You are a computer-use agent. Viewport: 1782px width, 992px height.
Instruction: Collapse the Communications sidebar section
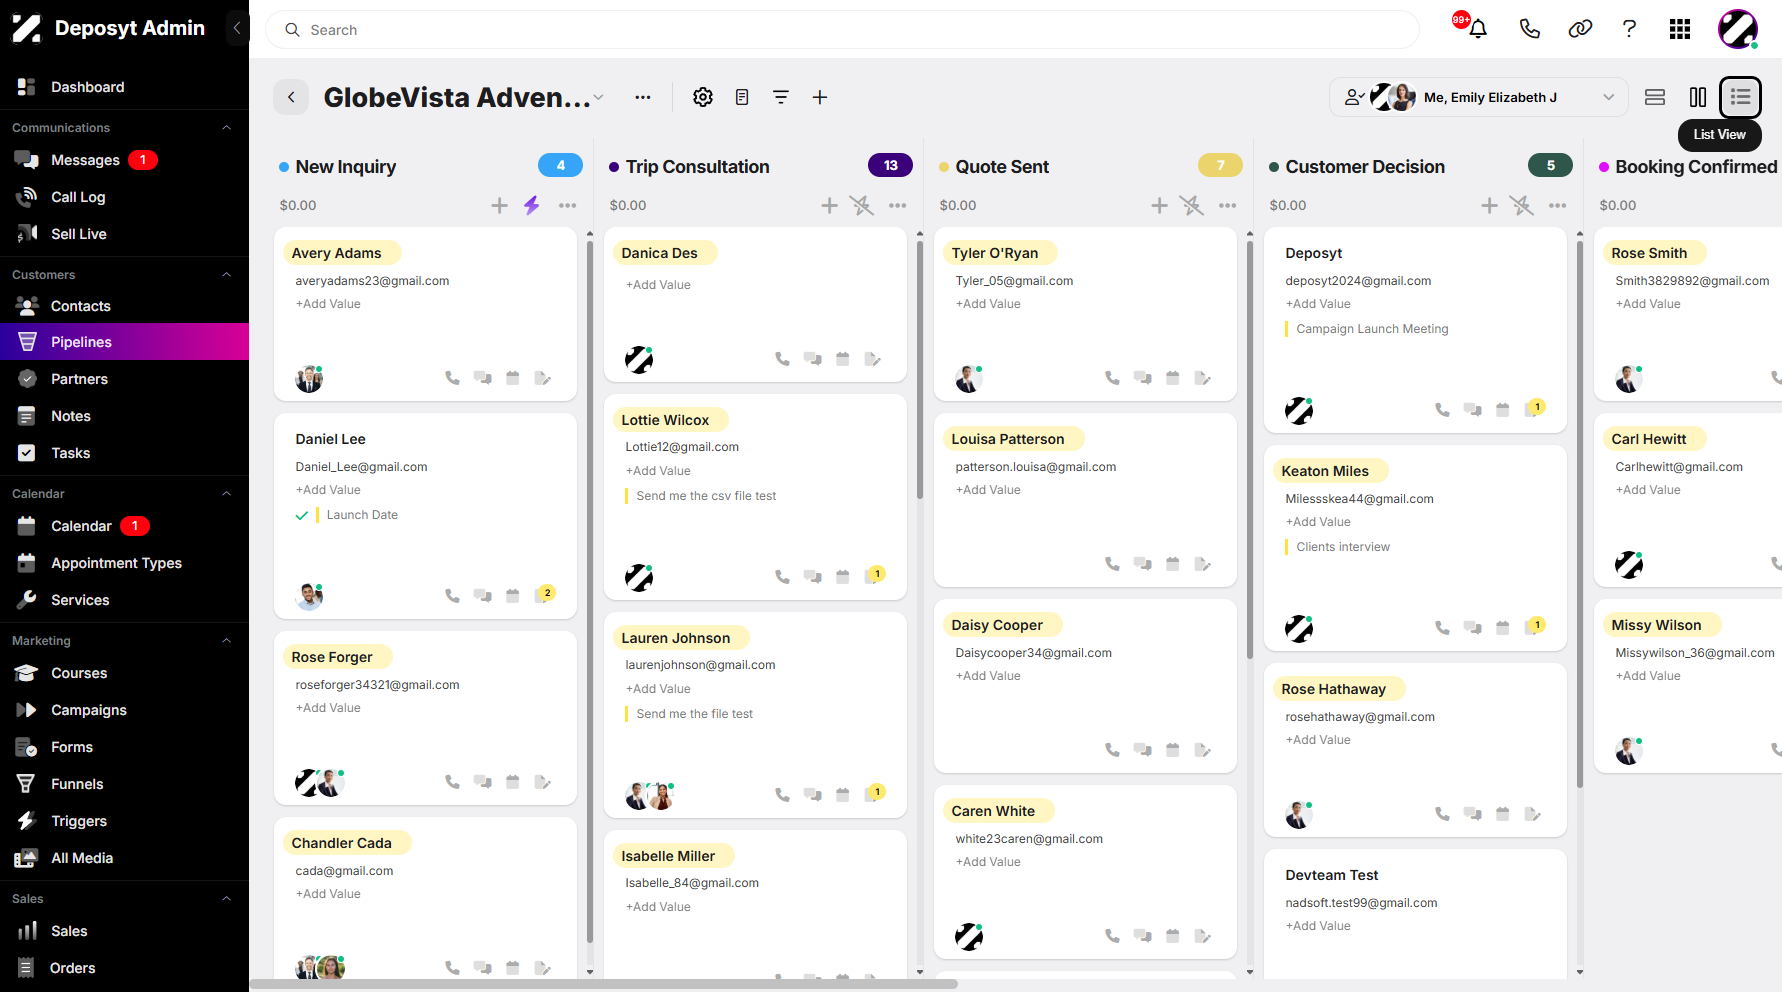pyautogui.click(x=226, y=128)
